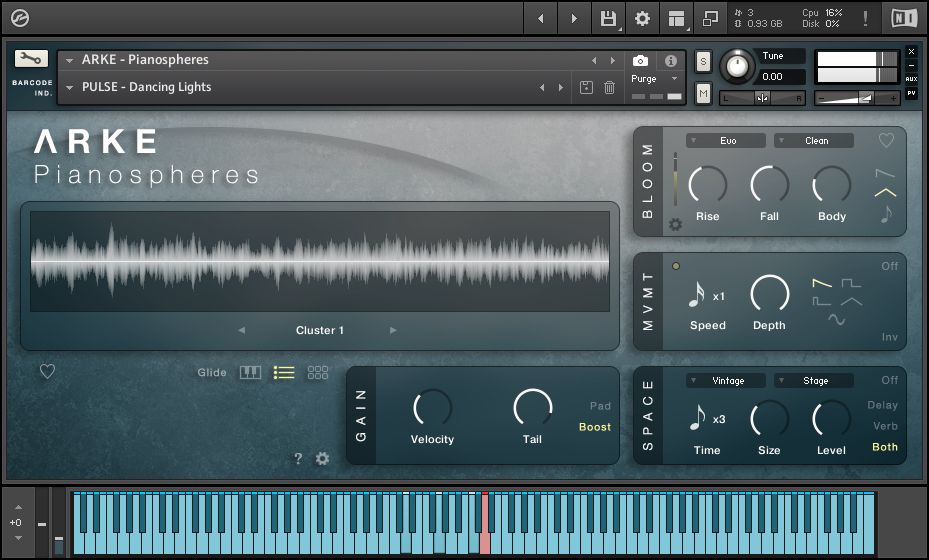Viewport: 929px width, 560px height.
Task: Go to next cluster arrow
Action: 393,330
